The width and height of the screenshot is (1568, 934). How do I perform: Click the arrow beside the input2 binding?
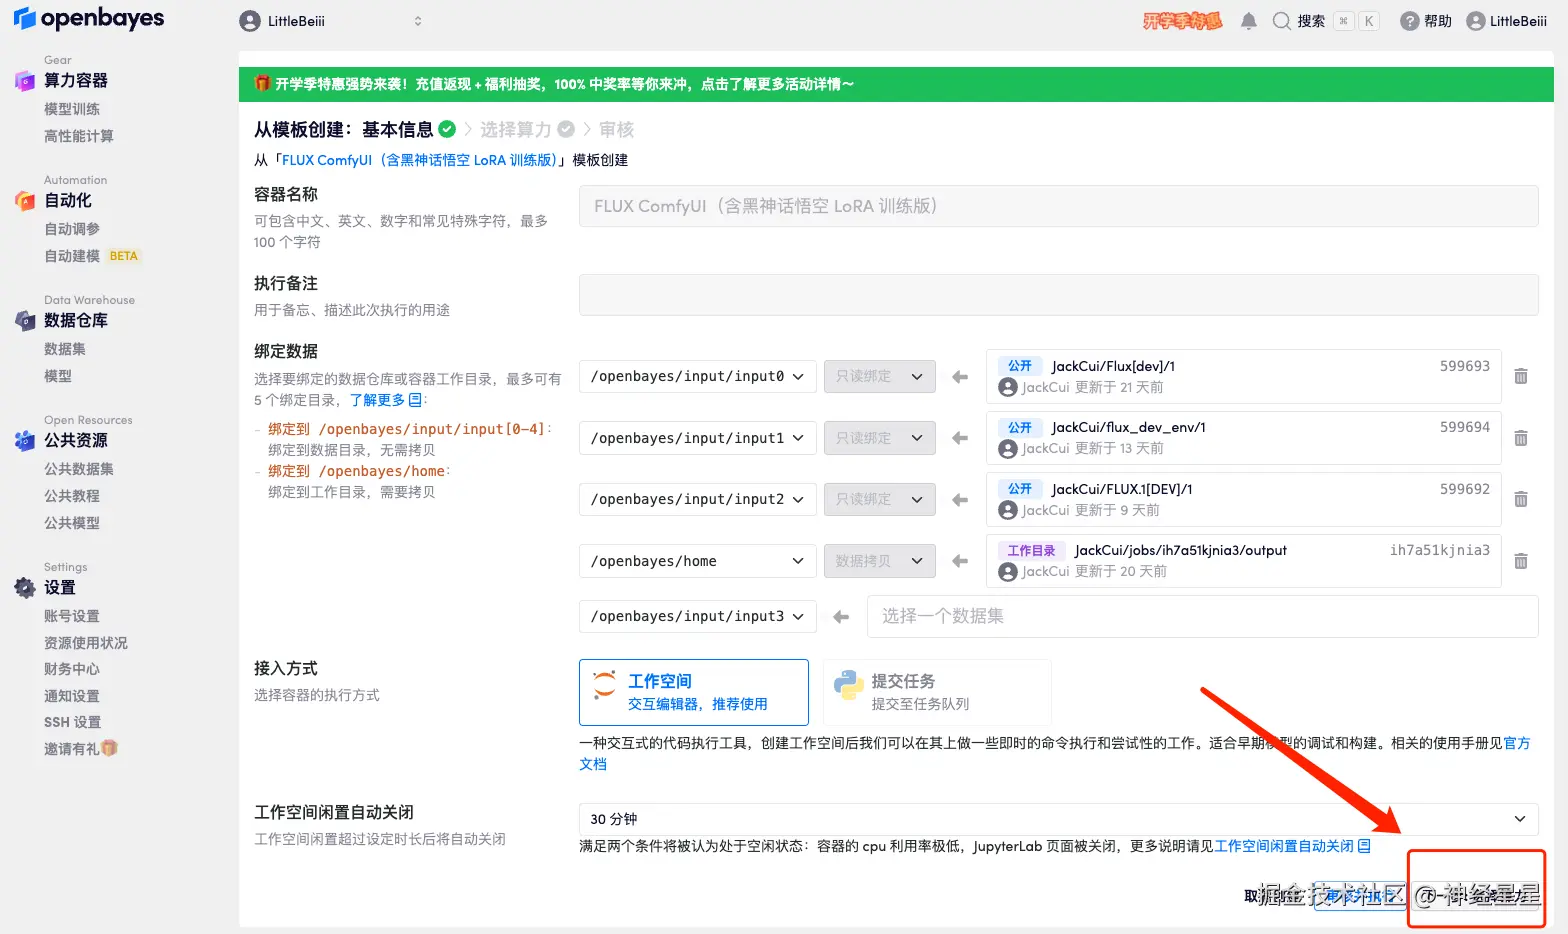pyautogui.click(x=960, y=500)
